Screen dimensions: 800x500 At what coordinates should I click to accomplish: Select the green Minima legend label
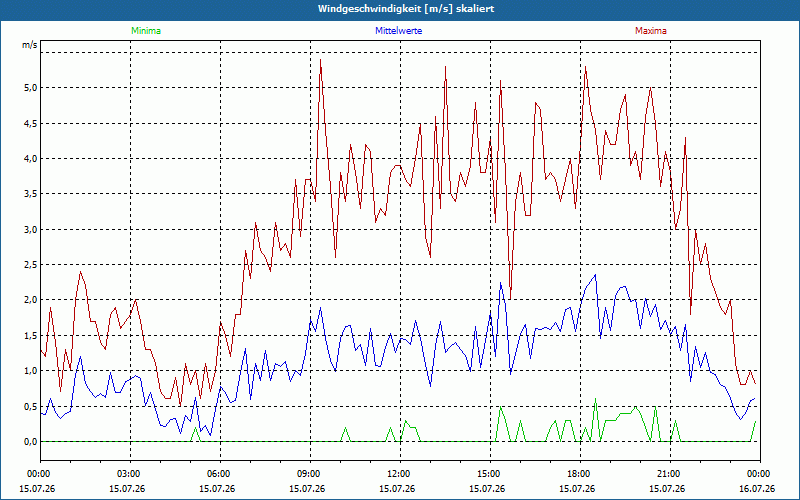pyautogui.click(x=146, y=31)
